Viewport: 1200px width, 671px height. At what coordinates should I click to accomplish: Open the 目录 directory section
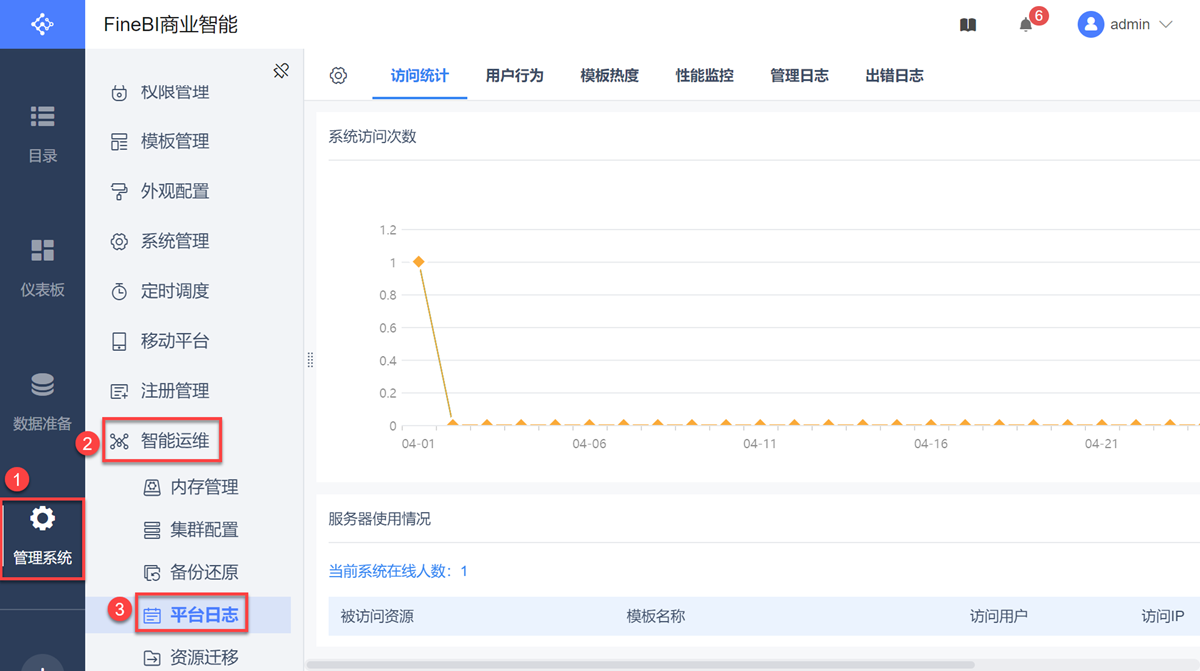(x=43, y=132)
